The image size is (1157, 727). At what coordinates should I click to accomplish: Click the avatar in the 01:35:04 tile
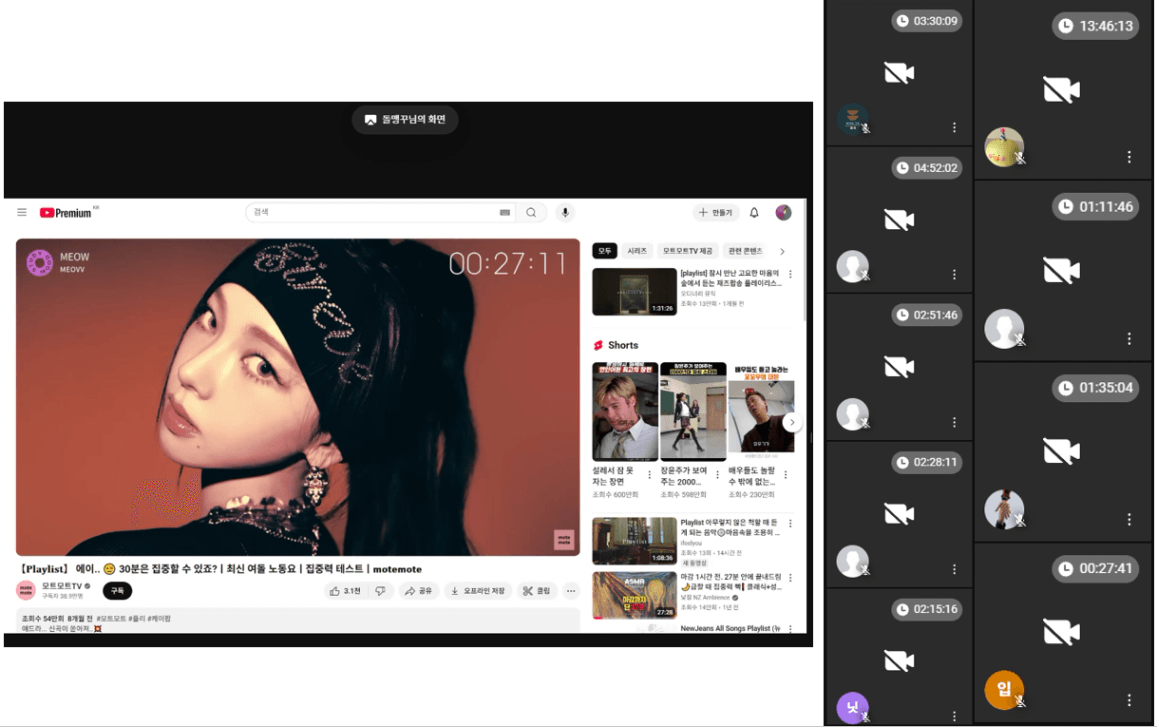1004,509
